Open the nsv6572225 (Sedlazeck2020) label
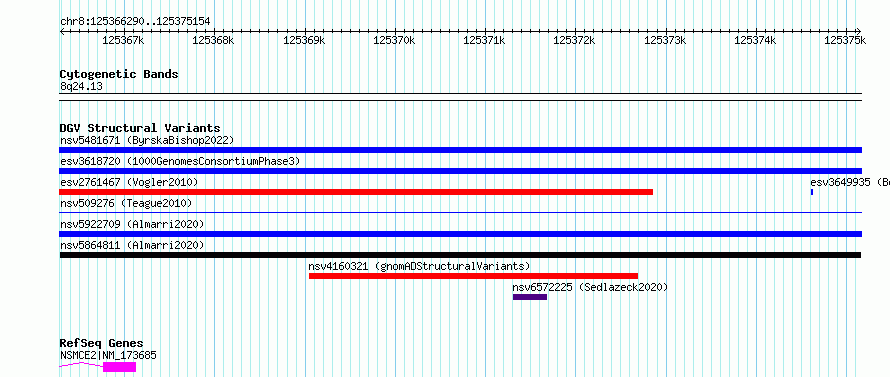 click(x=590, y=287)
